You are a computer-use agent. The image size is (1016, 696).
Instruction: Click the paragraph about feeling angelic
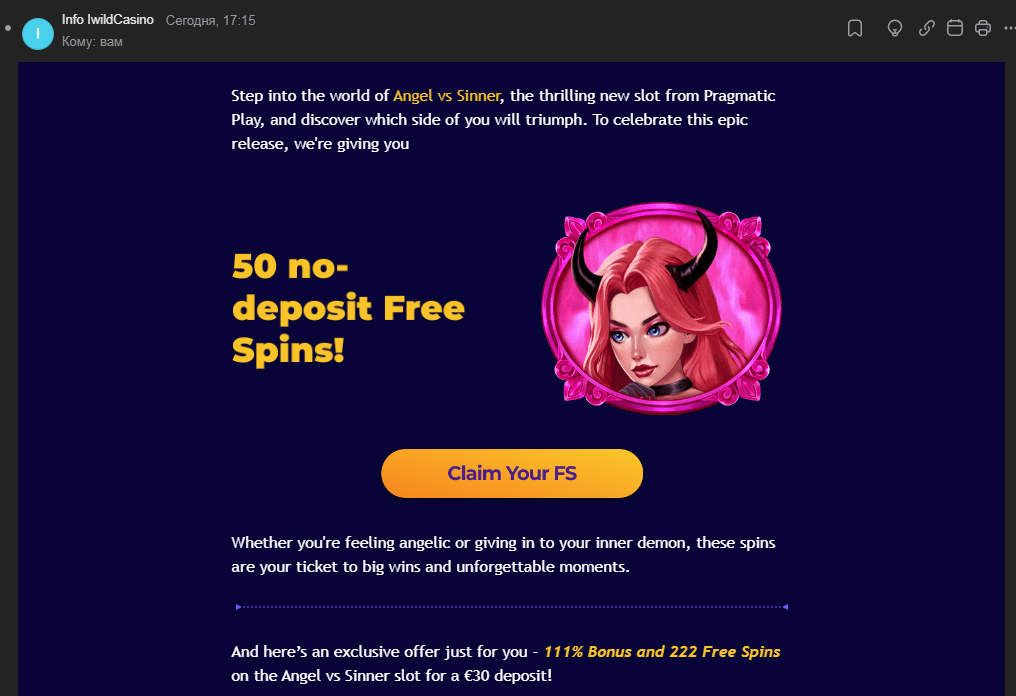[503, 555]
